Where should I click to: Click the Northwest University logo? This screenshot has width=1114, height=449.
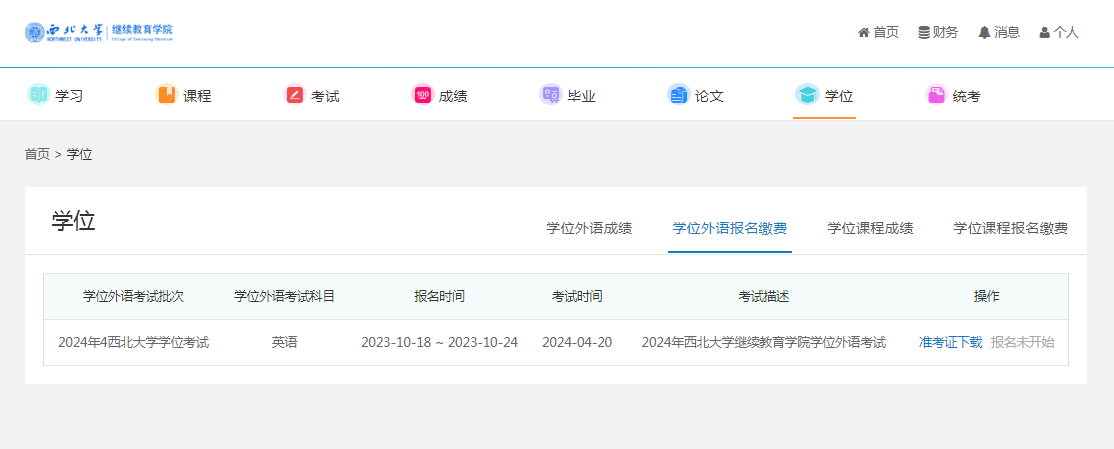click(99, 32)
